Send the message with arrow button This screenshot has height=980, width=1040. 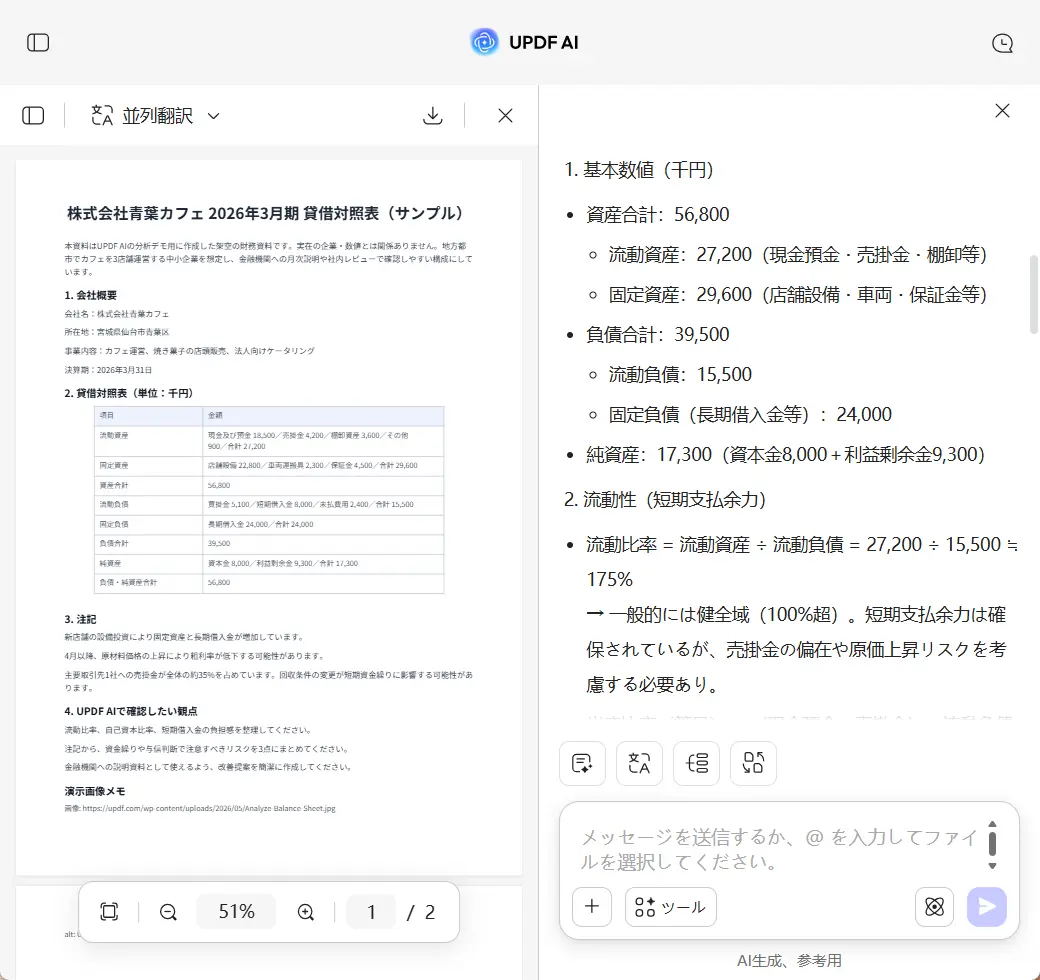986,906
